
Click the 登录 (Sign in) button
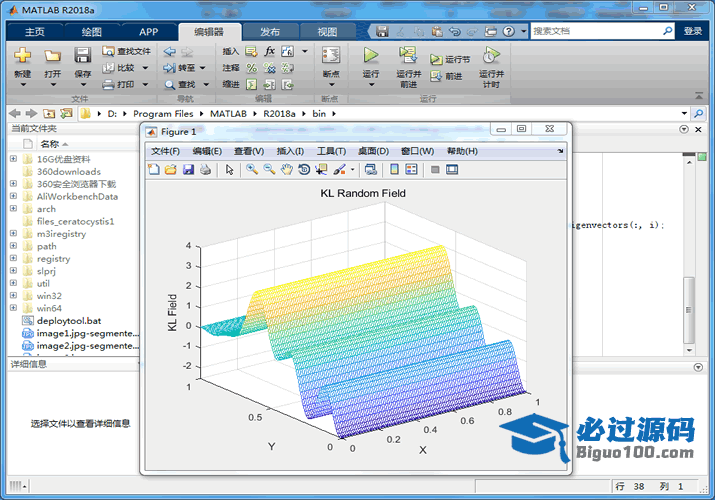coord(693,31)
